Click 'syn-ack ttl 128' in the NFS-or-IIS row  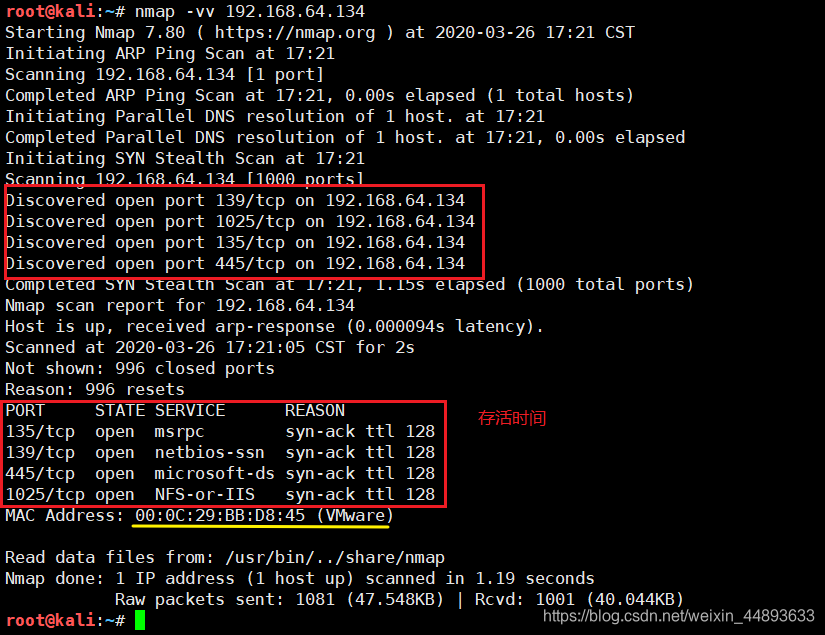click(x=360, y=495)
